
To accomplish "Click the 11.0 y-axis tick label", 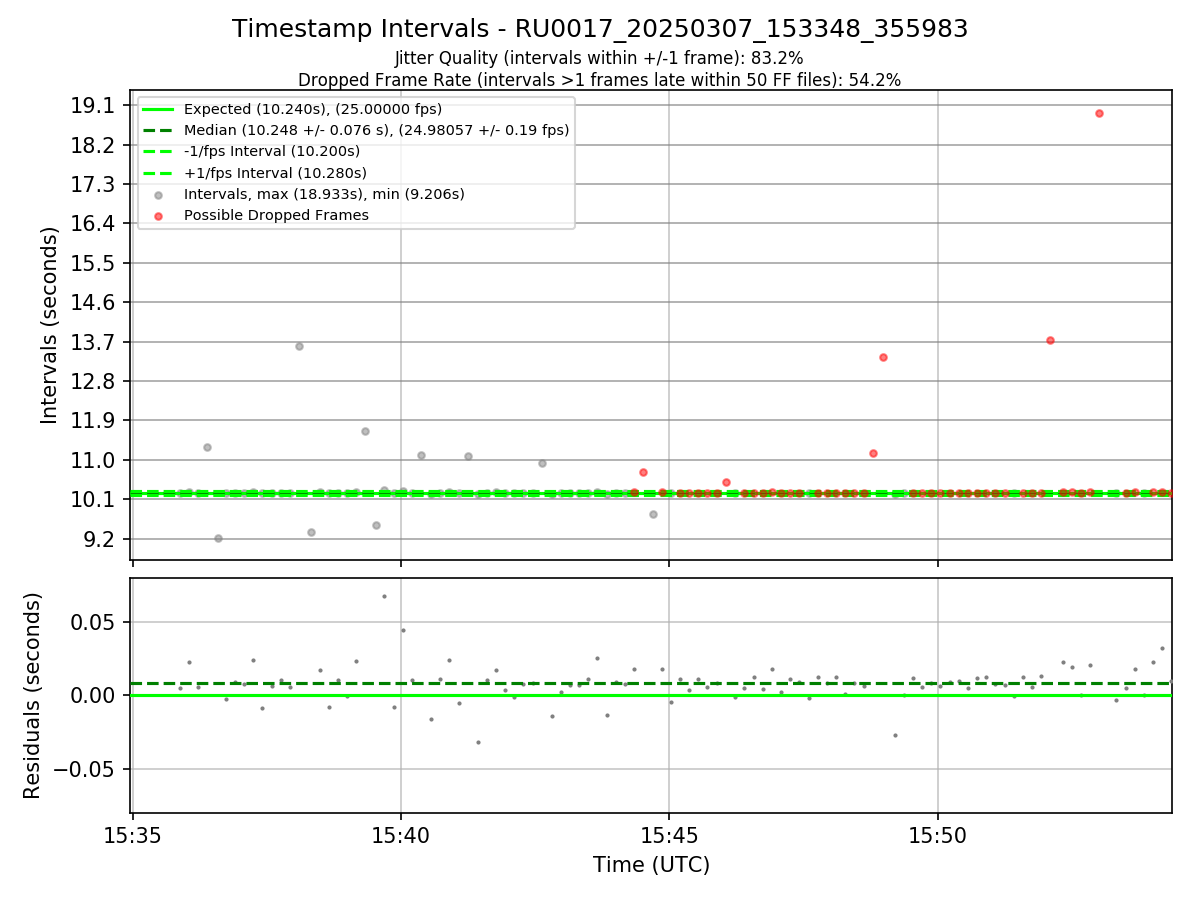I will pyautogui.click(x=94, y=460).
